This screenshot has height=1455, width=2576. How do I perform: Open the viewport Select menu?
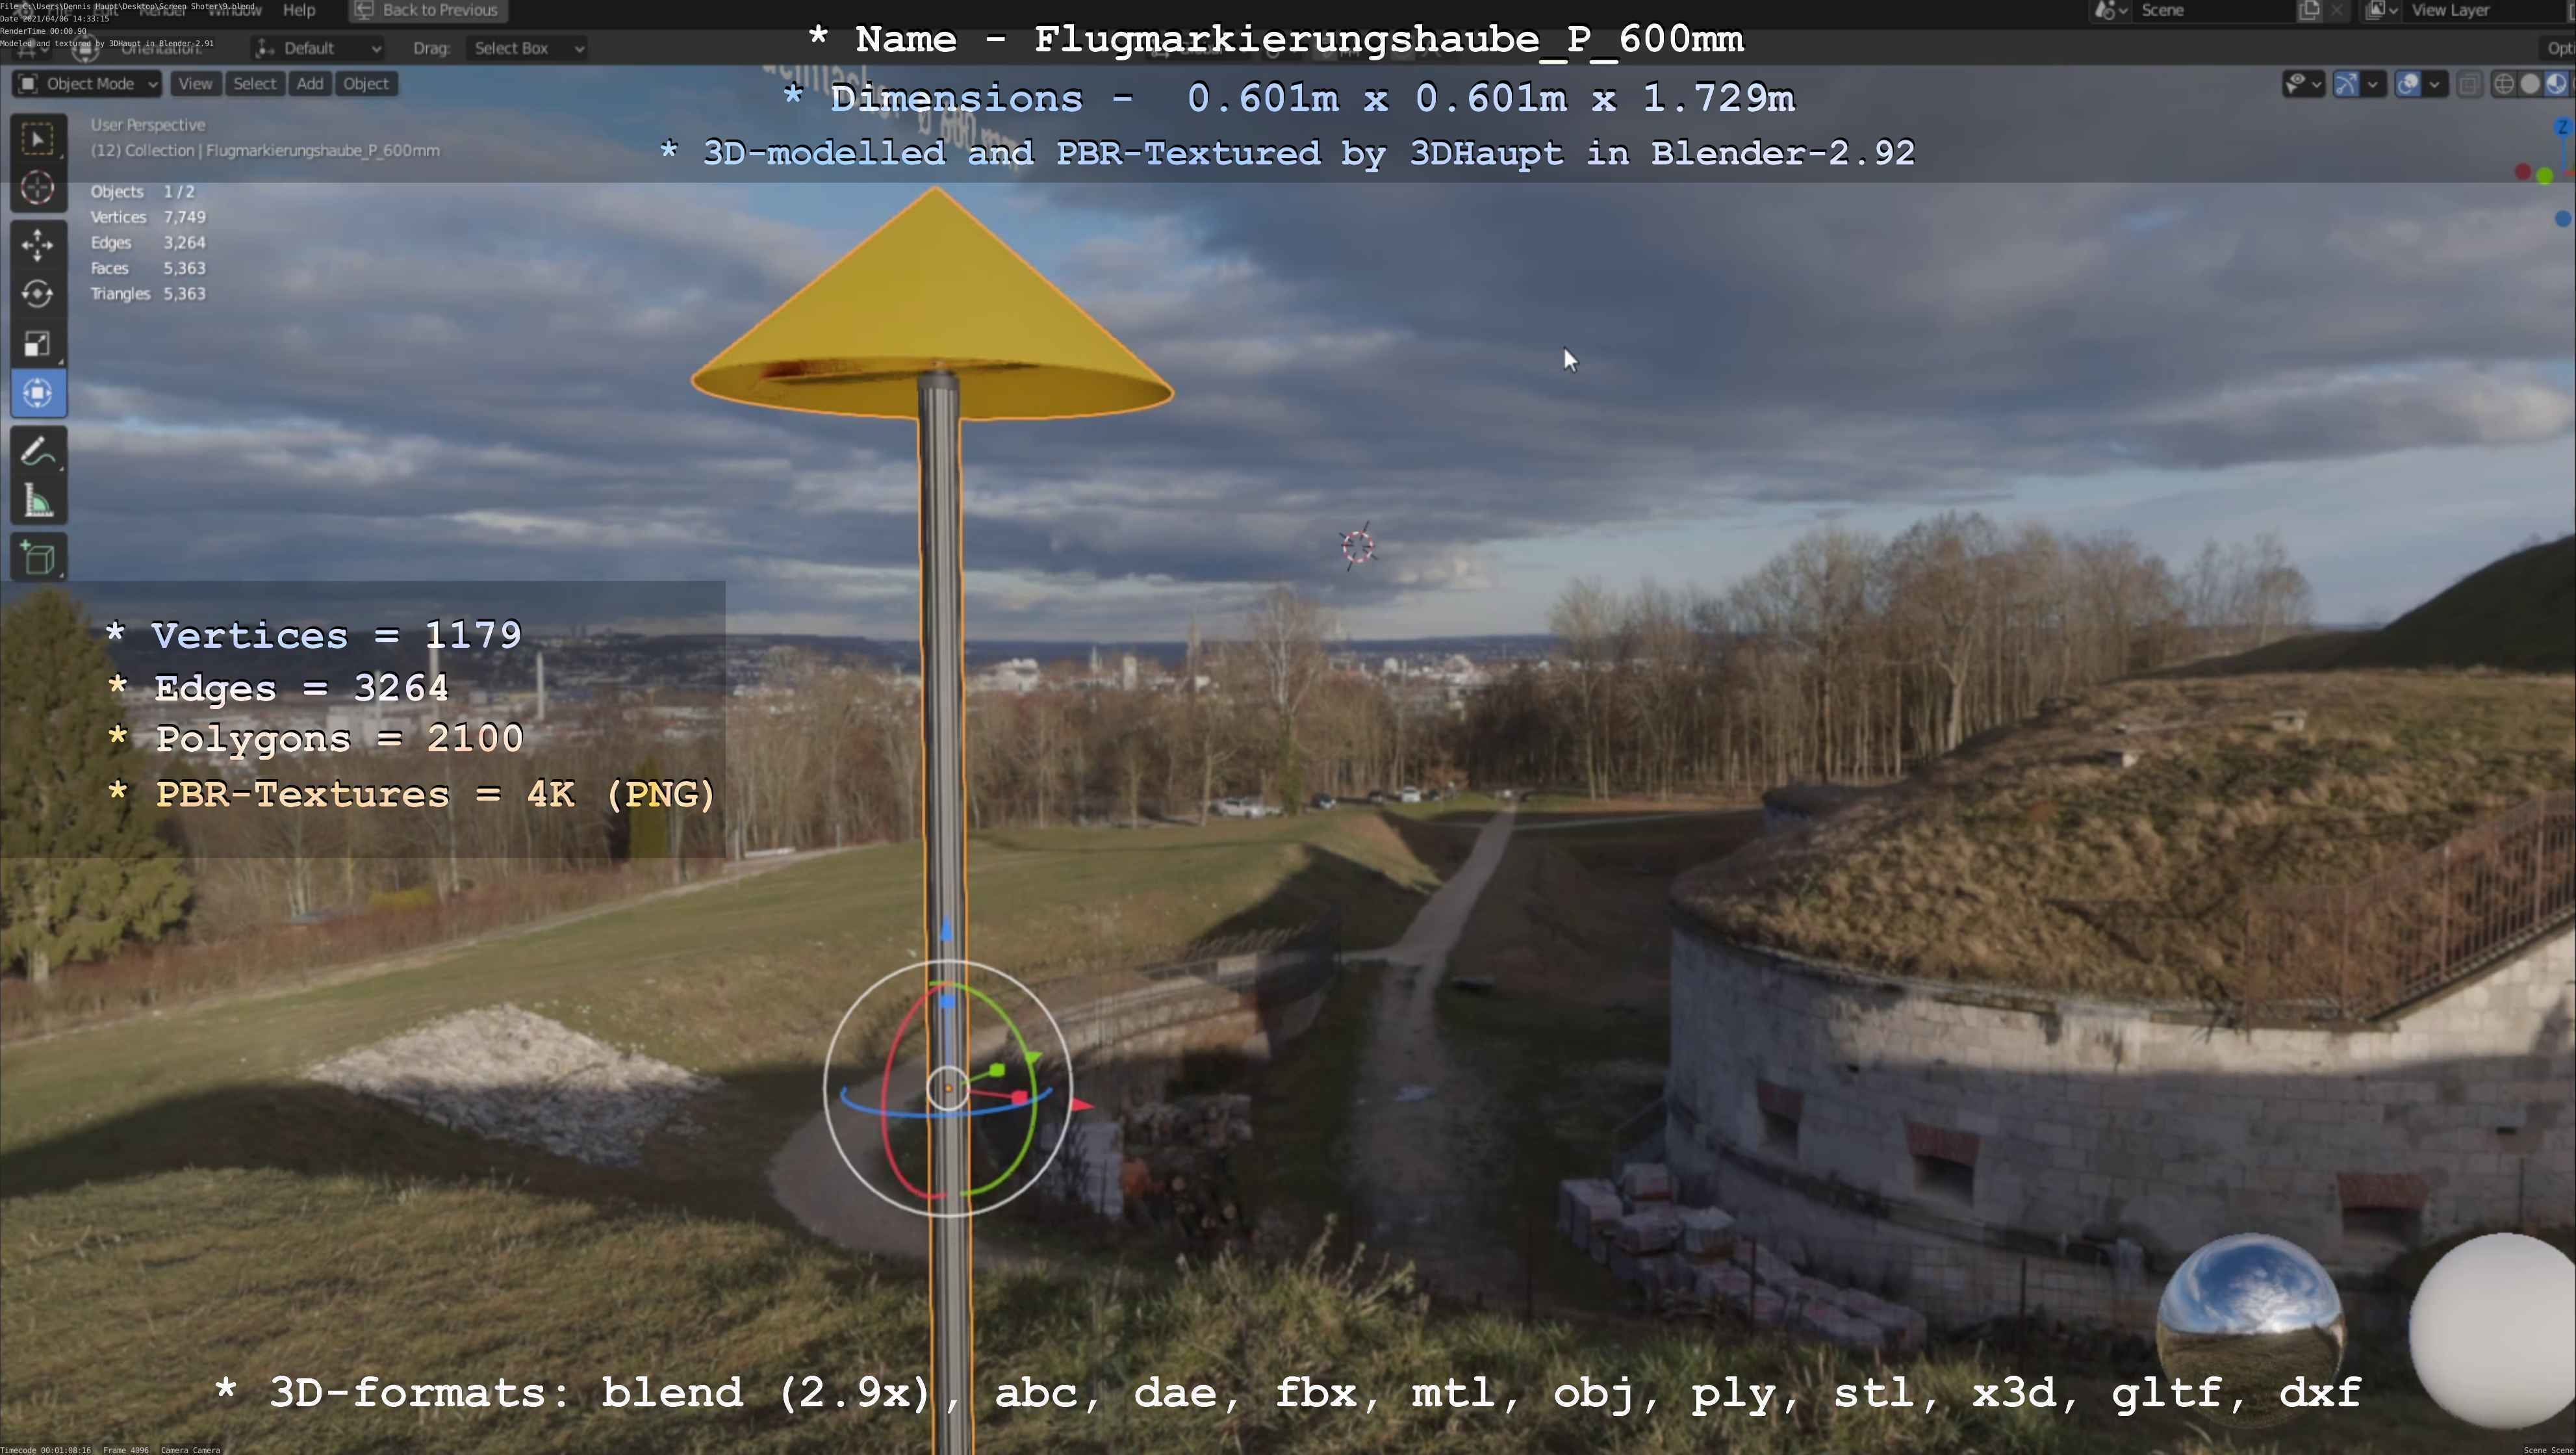(x=254, y=84)
